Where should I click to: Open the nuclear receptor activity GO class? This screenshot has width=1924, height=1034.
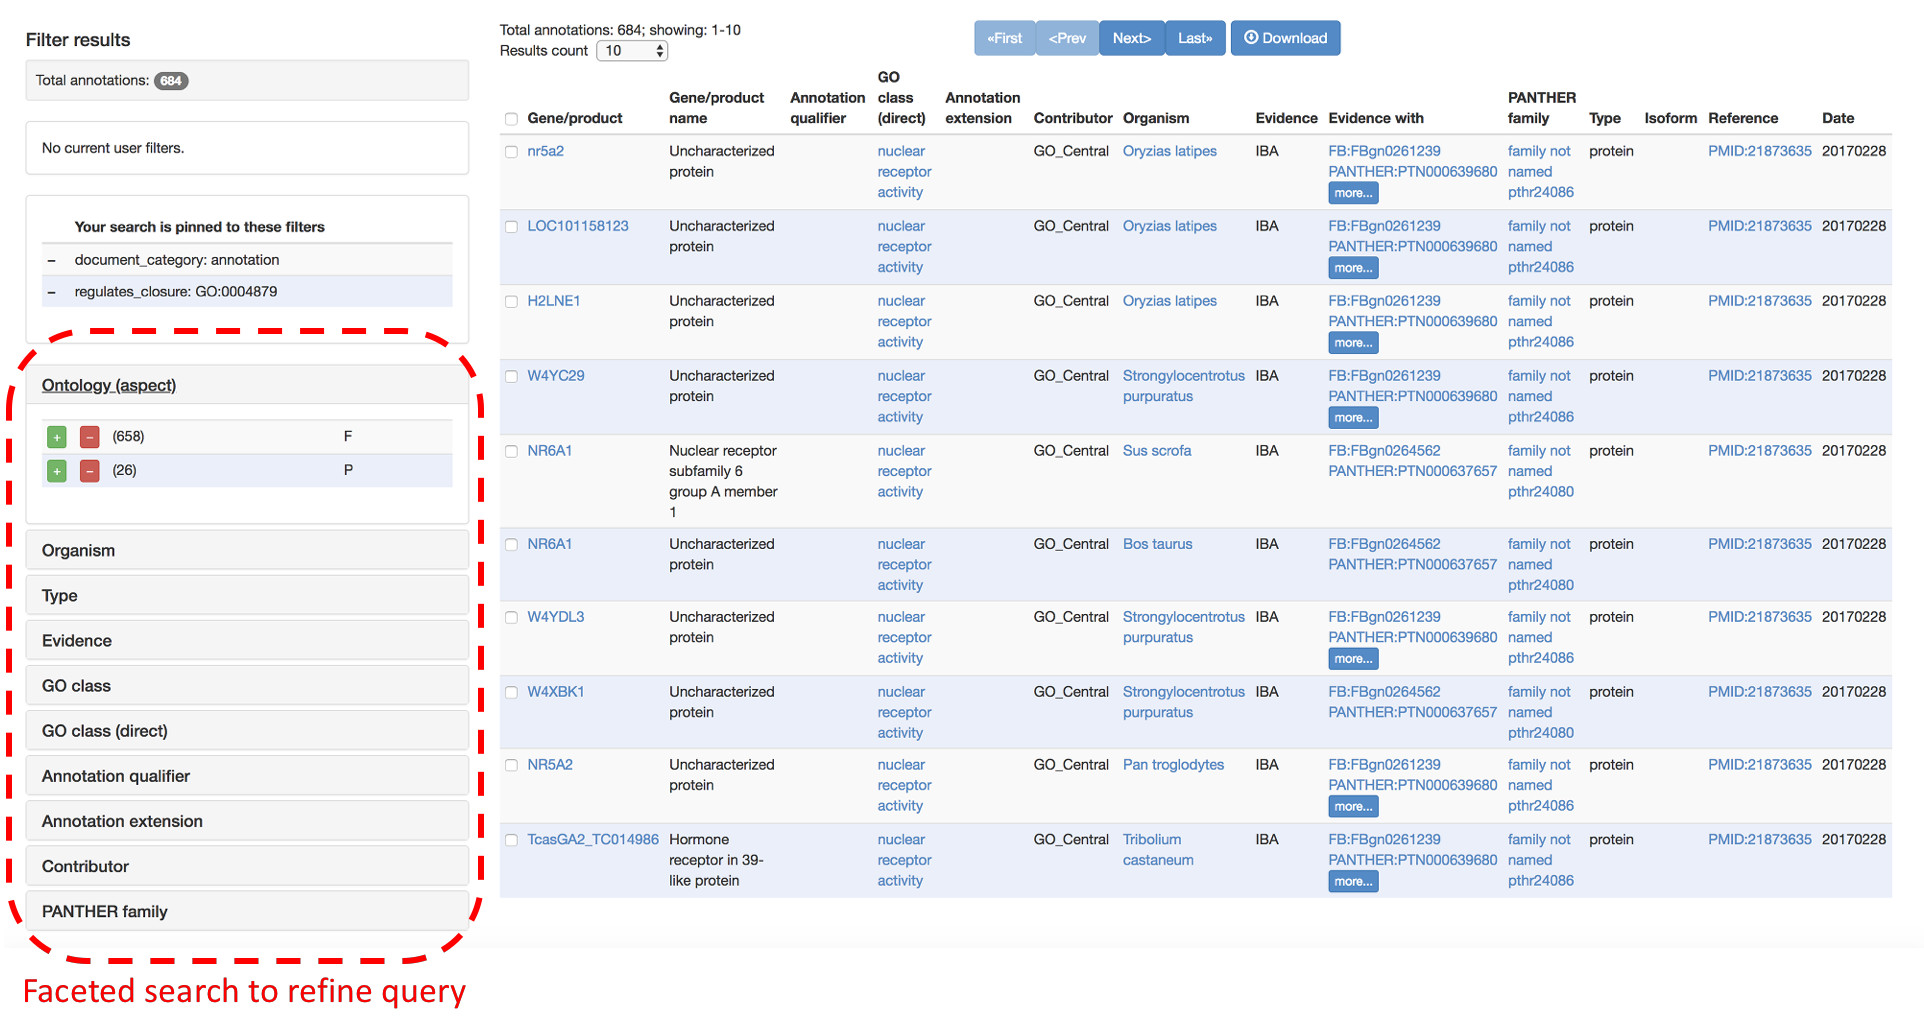point(903,171)
